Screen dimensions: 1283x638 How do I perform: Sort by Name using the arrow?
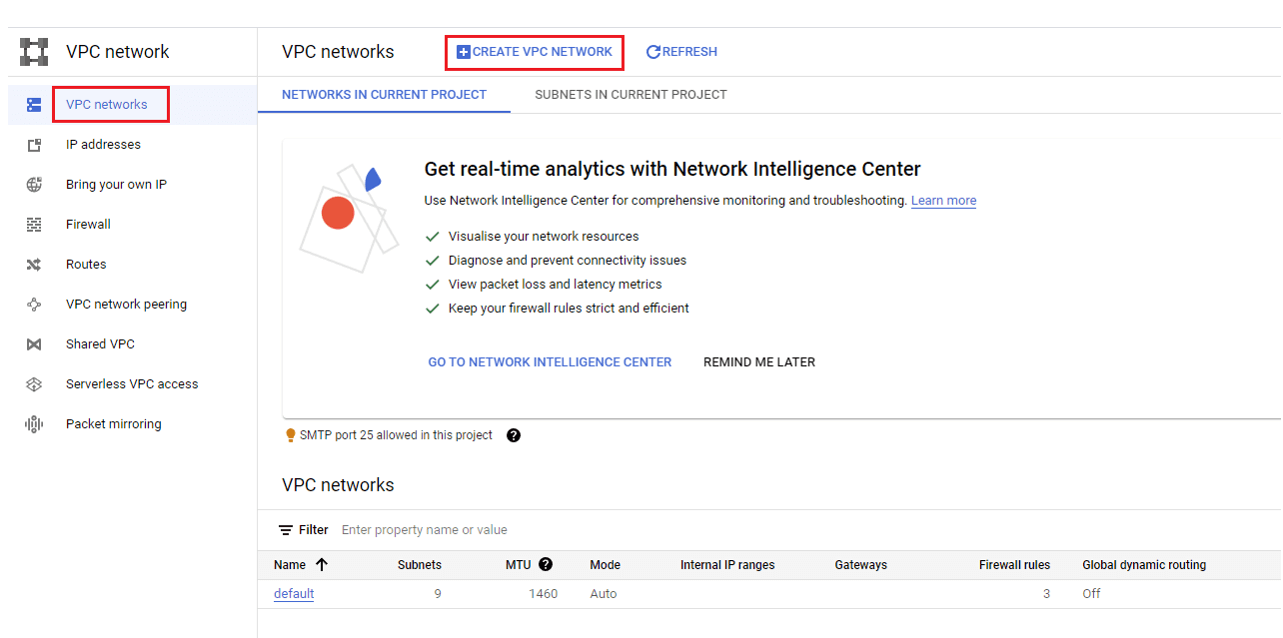(x=321, y=565)
